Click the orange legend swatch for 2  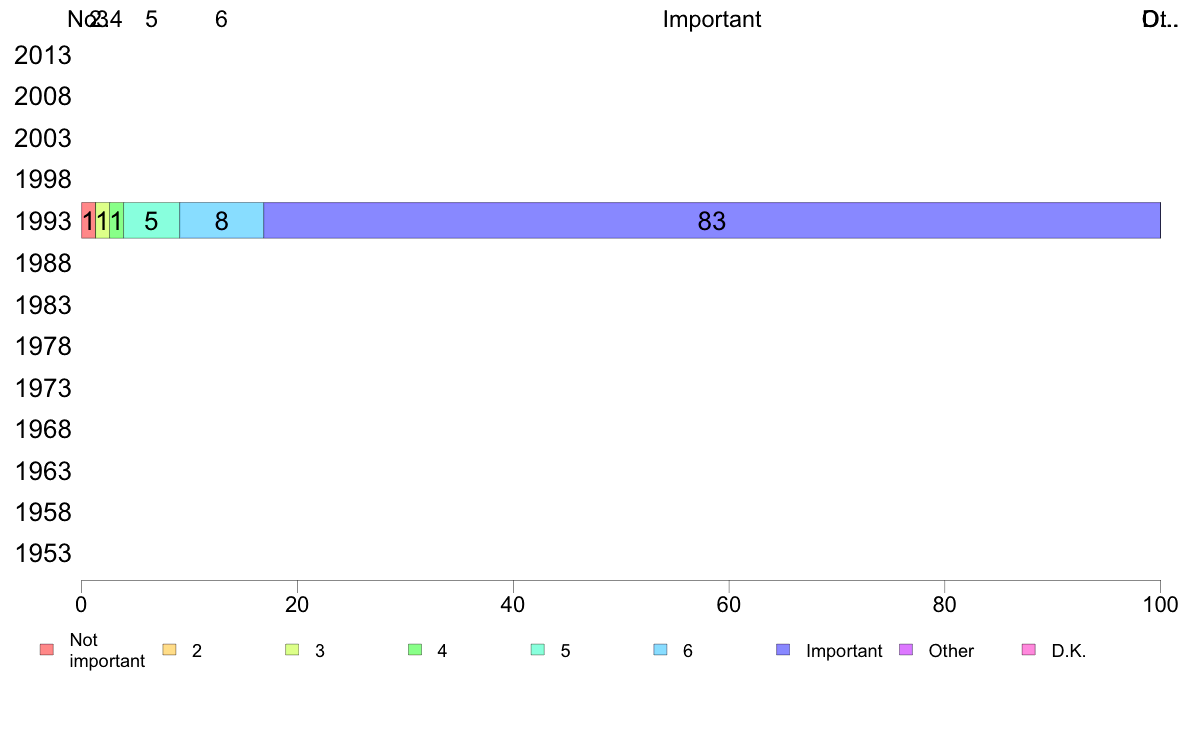(x=170, y=650)
